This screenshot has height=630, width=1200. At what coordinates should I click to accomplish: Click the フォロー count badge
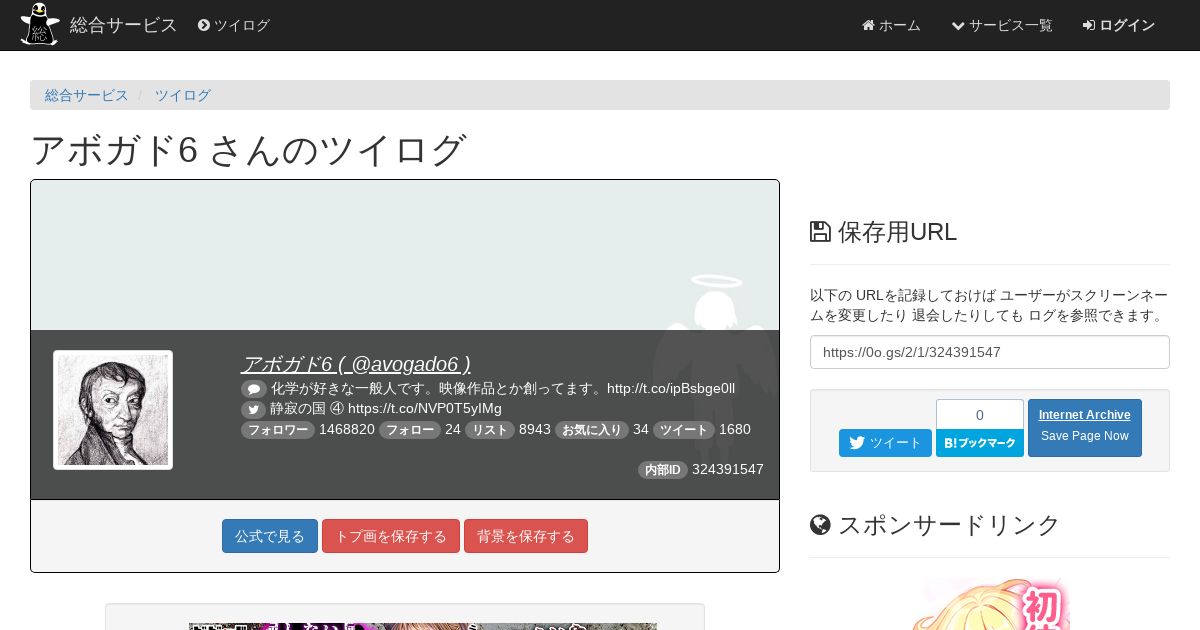(x=410, y=430)
